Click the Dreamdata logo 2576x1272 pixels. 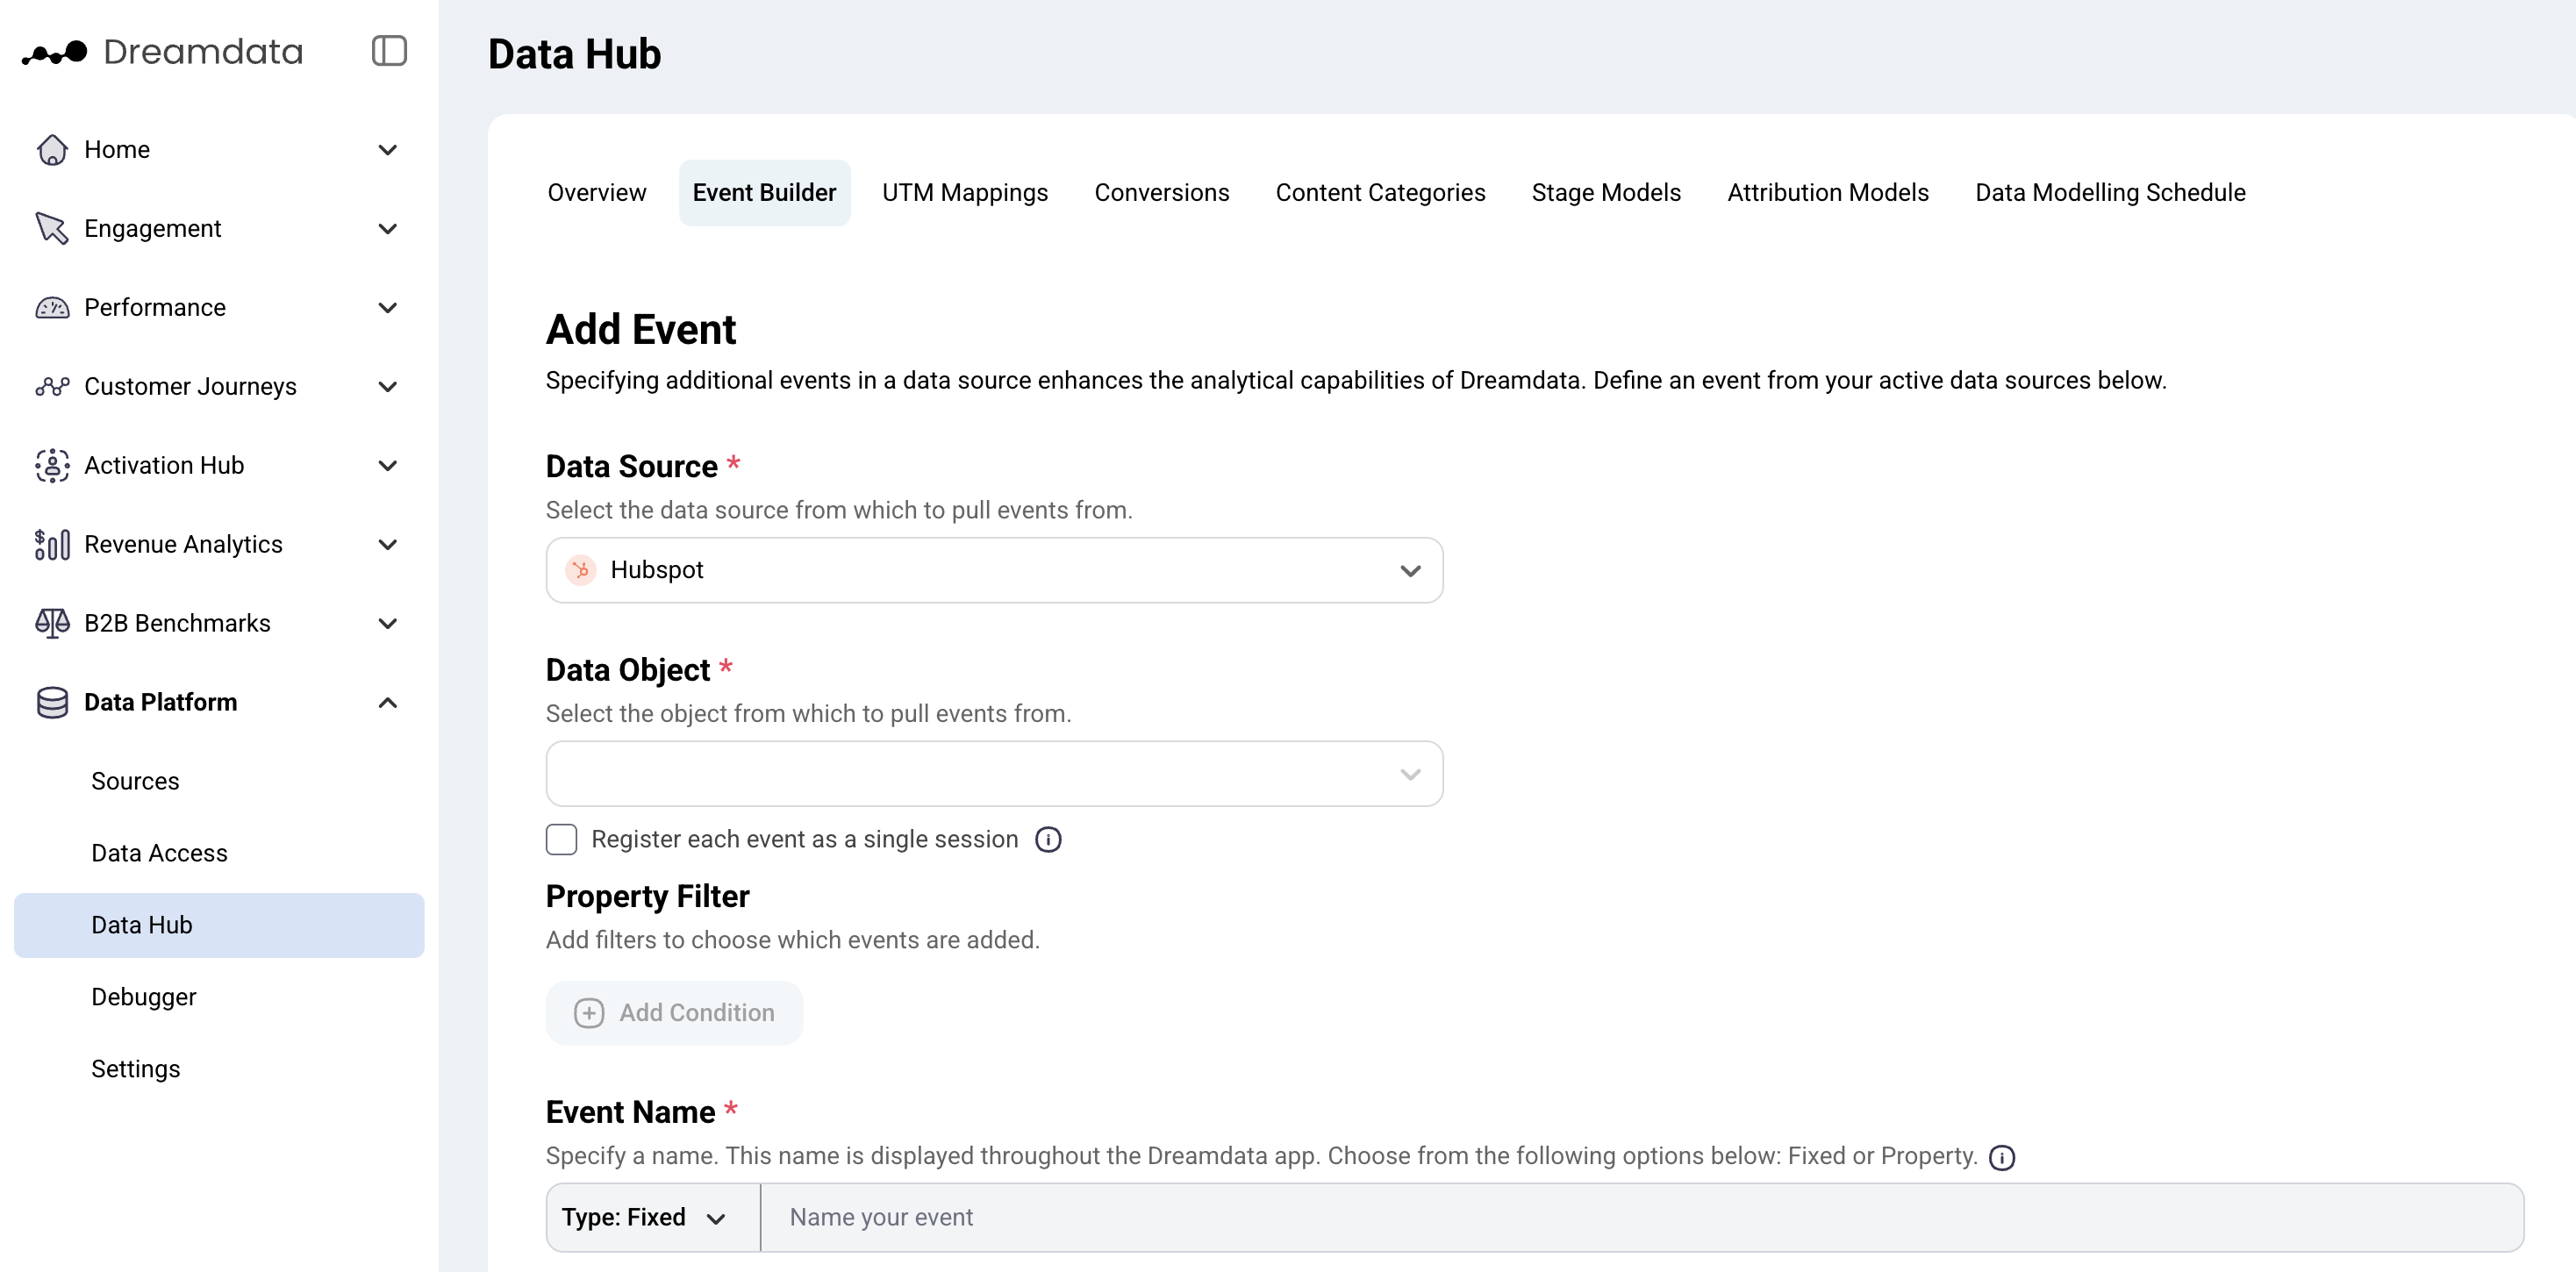[x=163, y=51]
